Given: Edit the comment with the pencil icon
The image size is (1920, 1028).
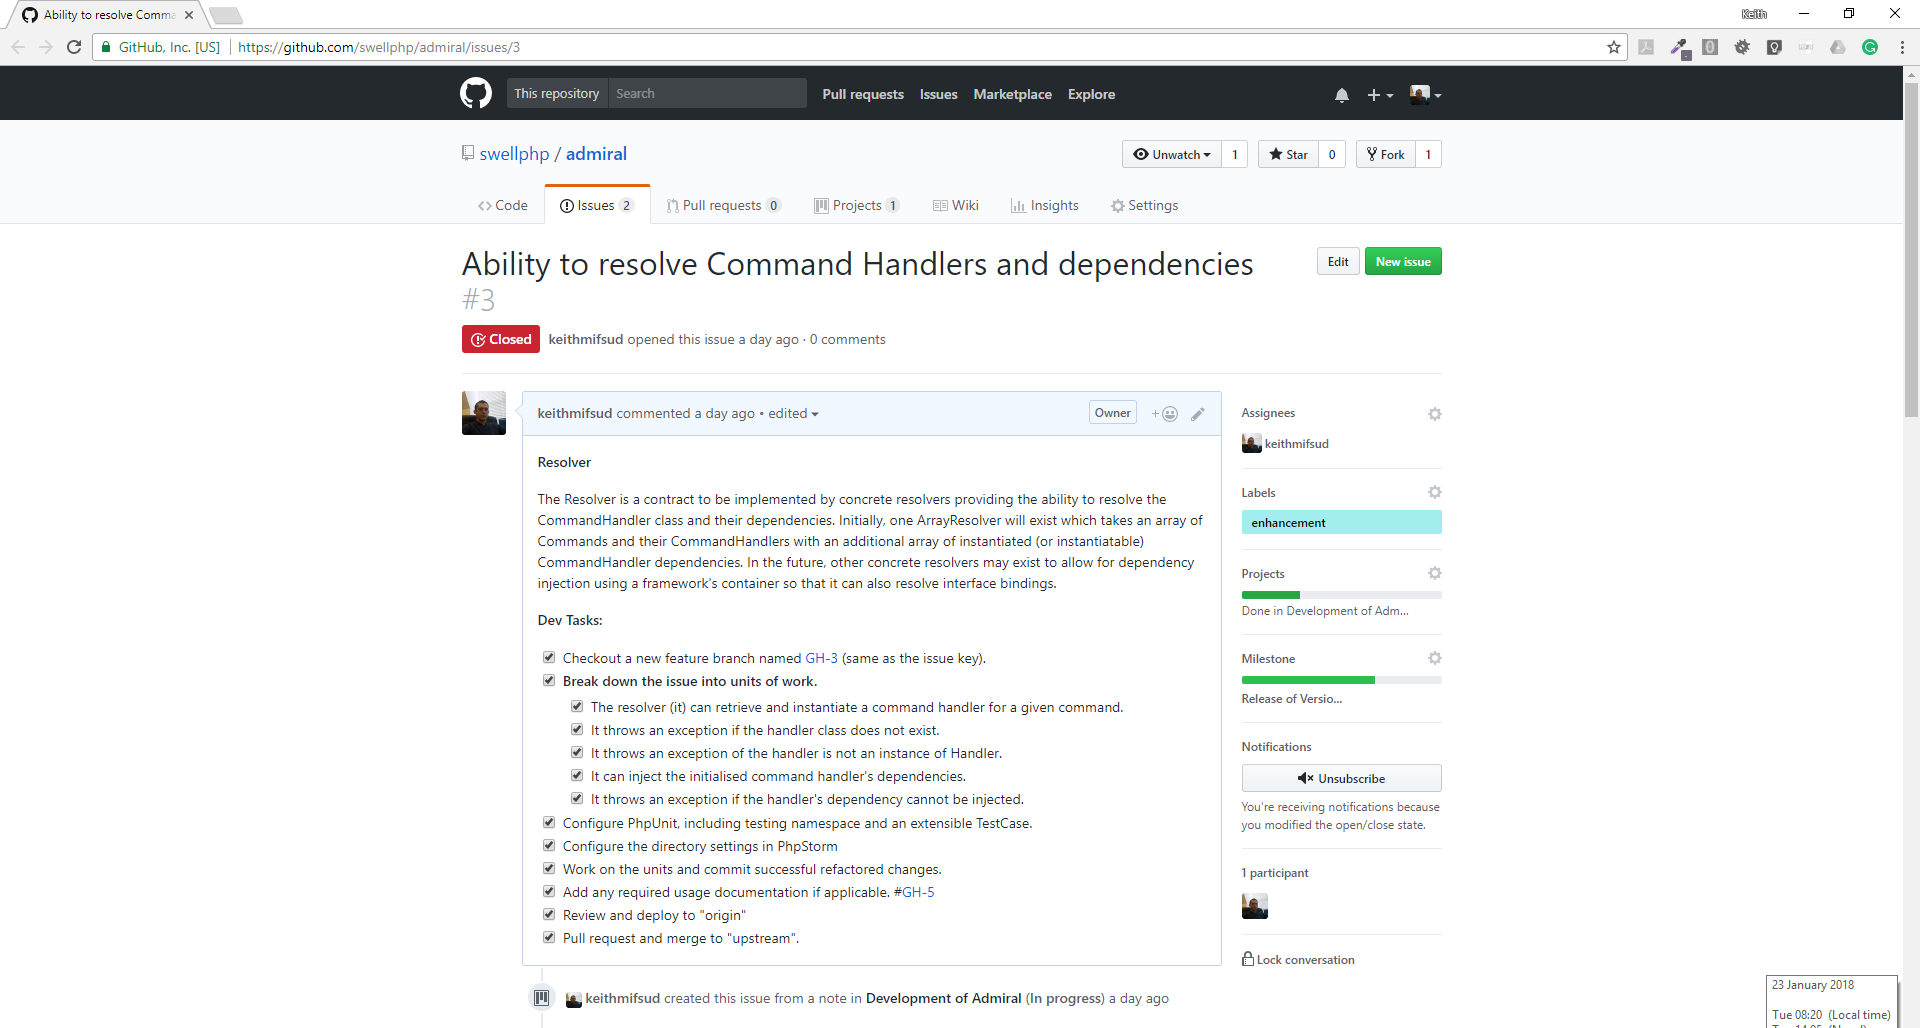Looking at the screenshot, I should click(x=1198, y=414).
